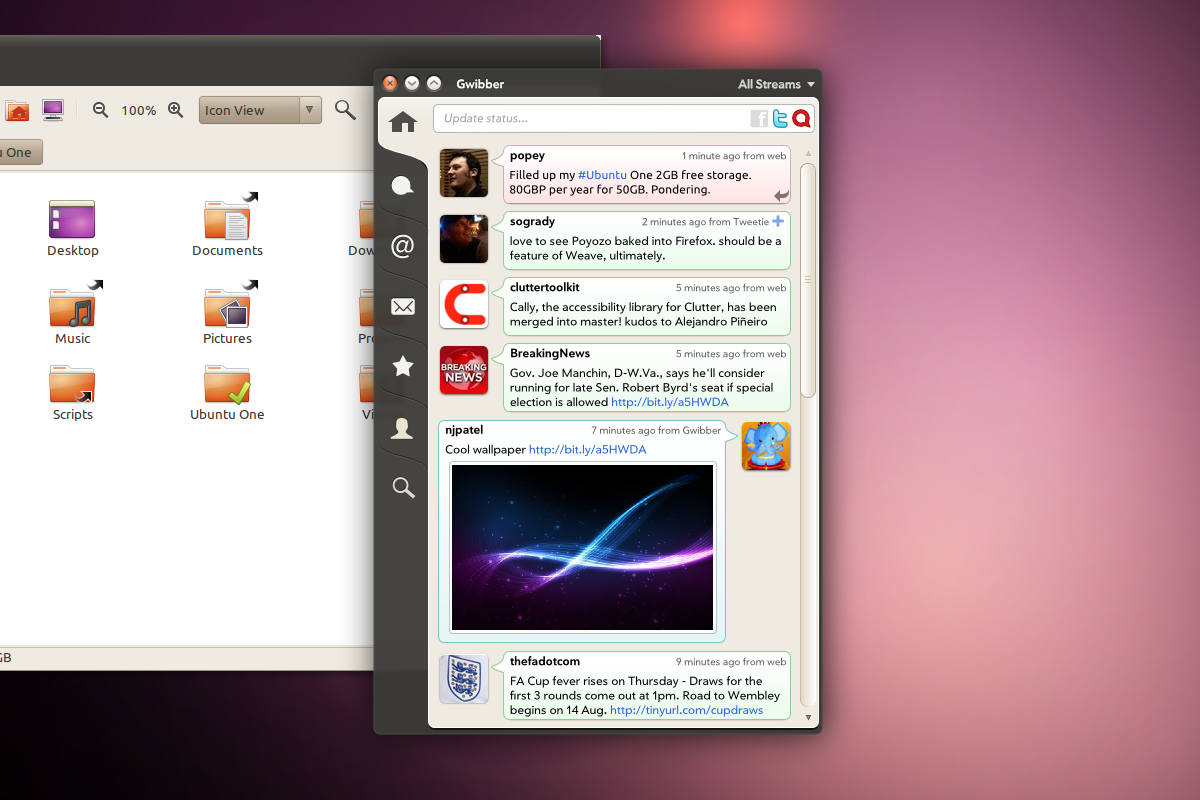
Task: Select the Desktop folder icon
Action: pos(72,218)
